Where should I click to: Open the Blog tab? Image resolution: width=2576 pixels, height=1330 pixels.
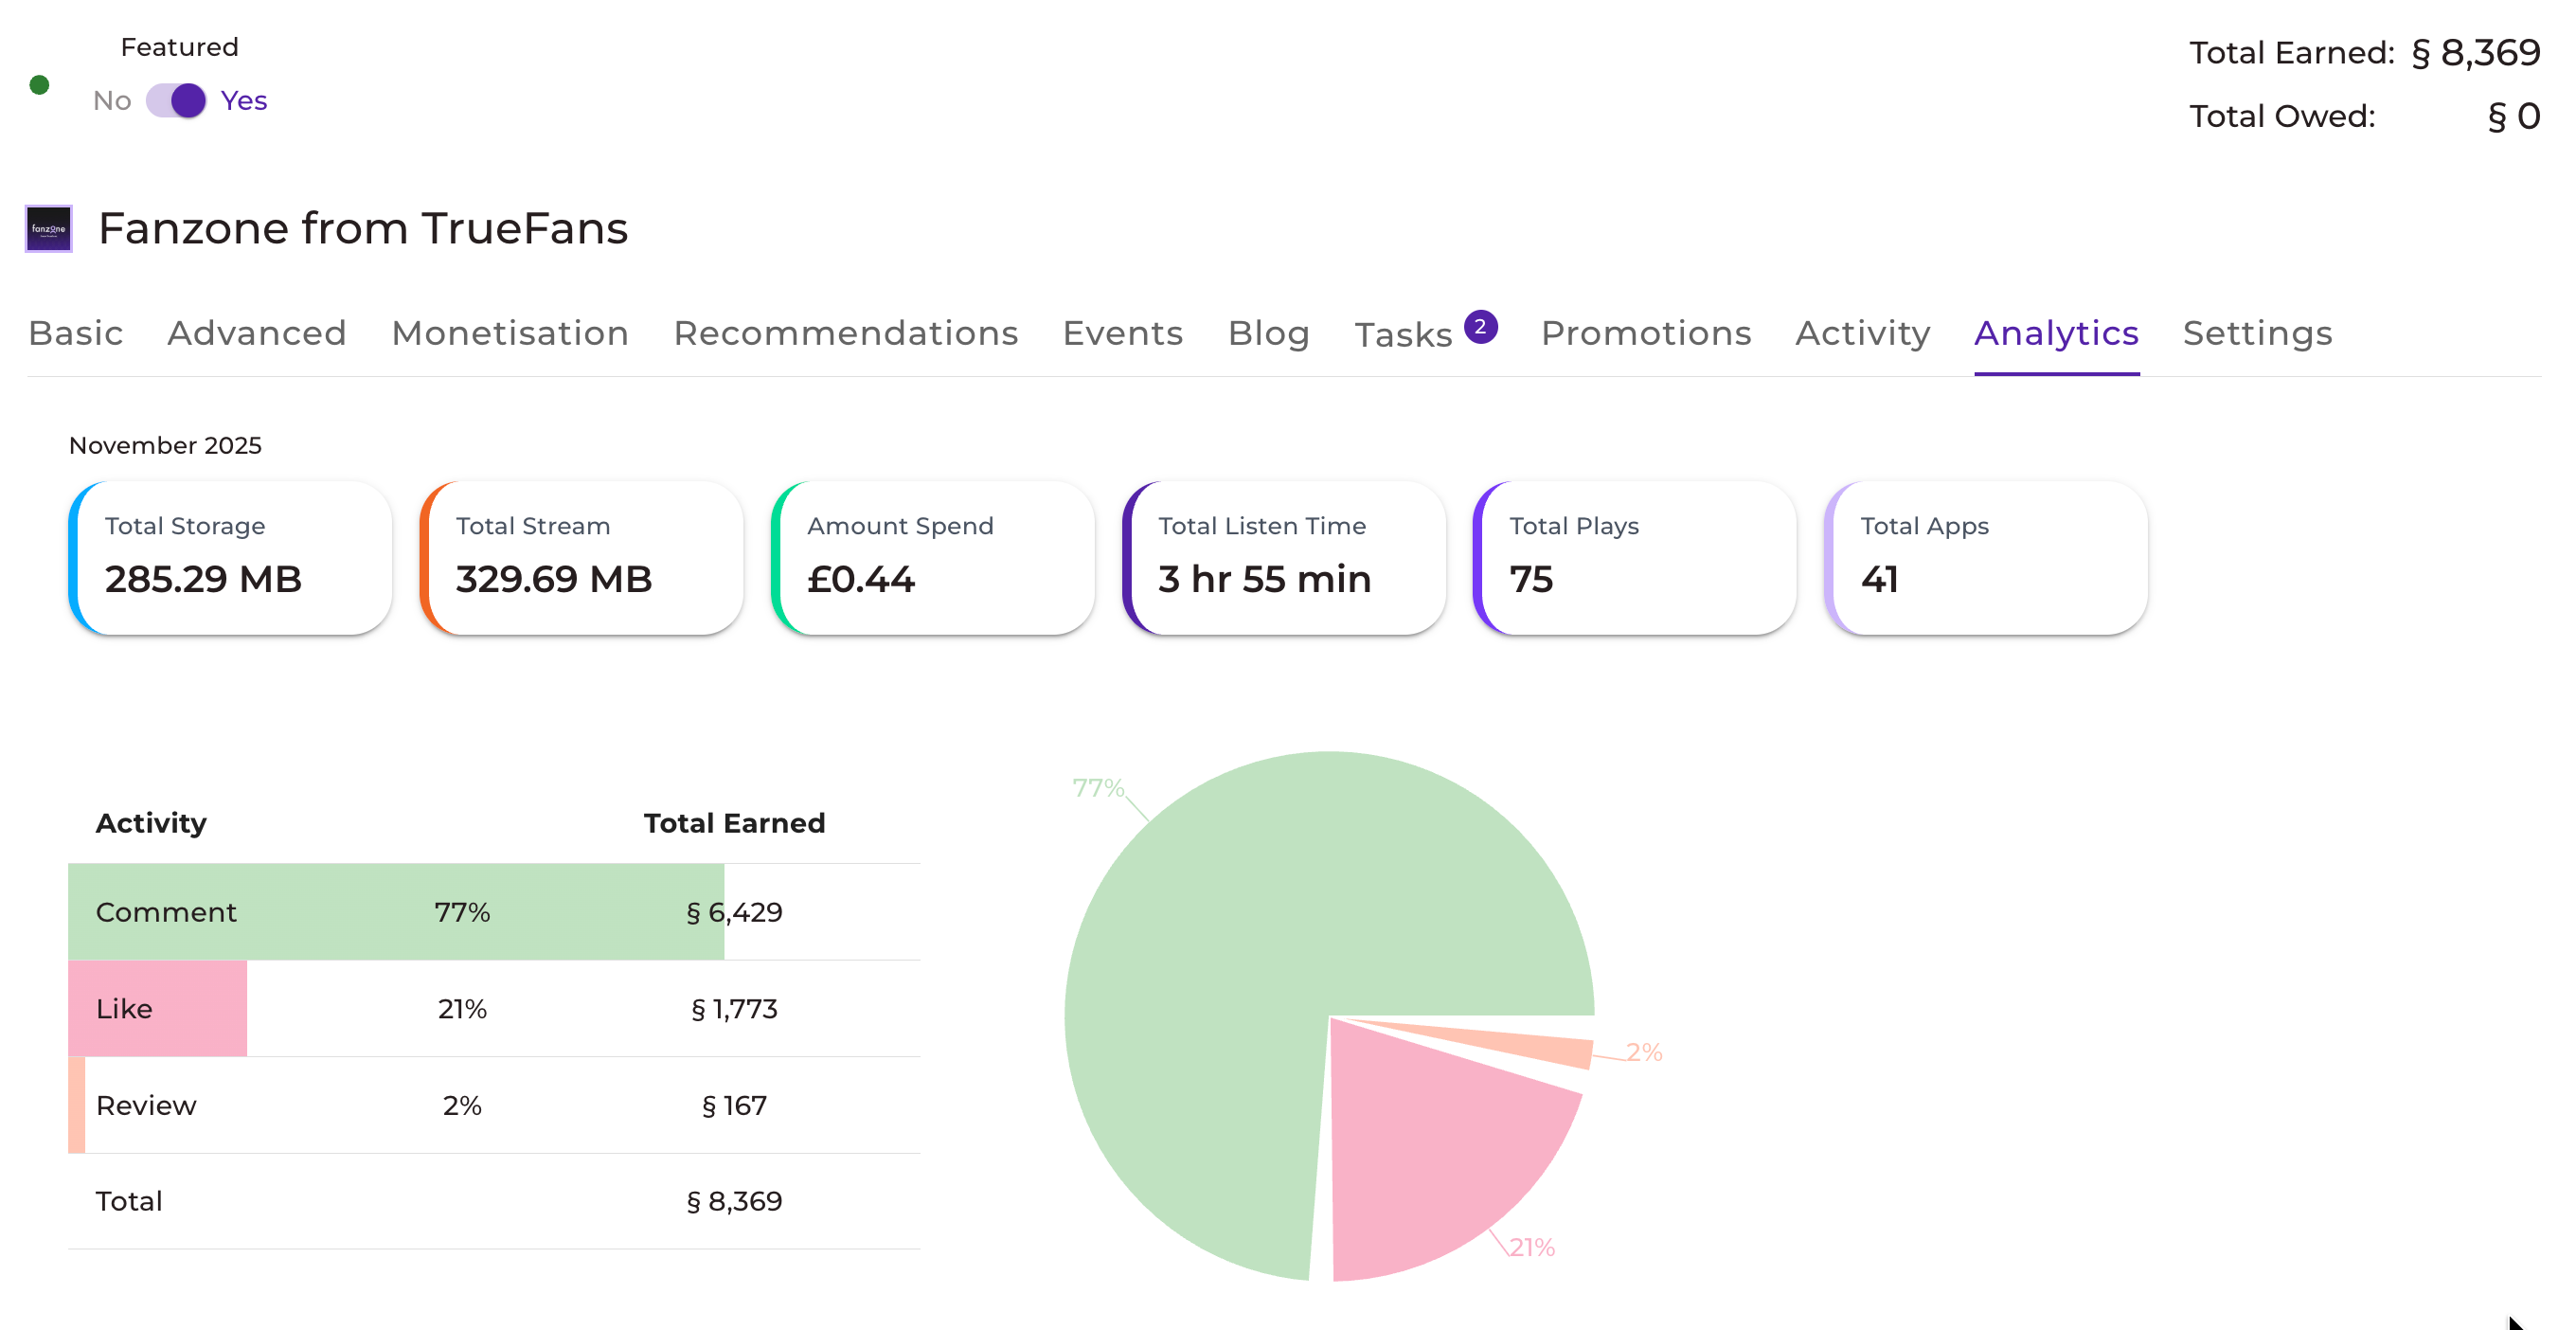1268,333
